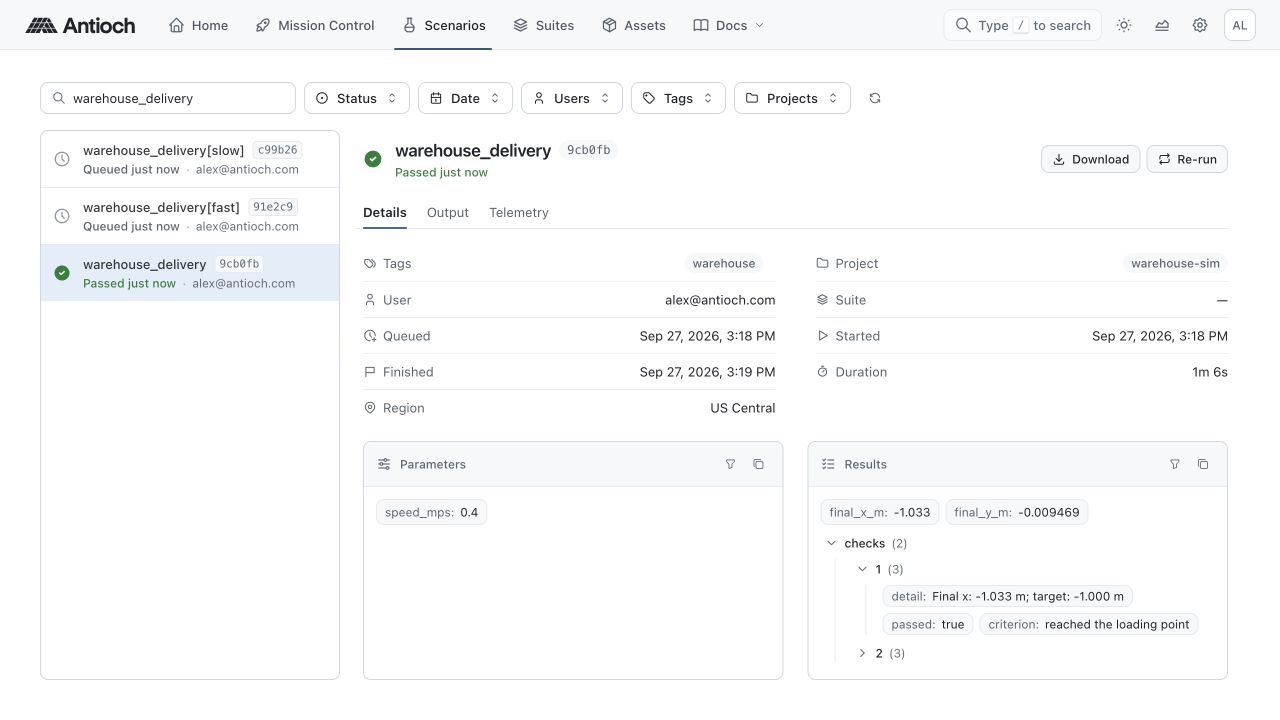Open the Status filter dropdown
This screenshot has height=720, width=1280.
(357, 98)
